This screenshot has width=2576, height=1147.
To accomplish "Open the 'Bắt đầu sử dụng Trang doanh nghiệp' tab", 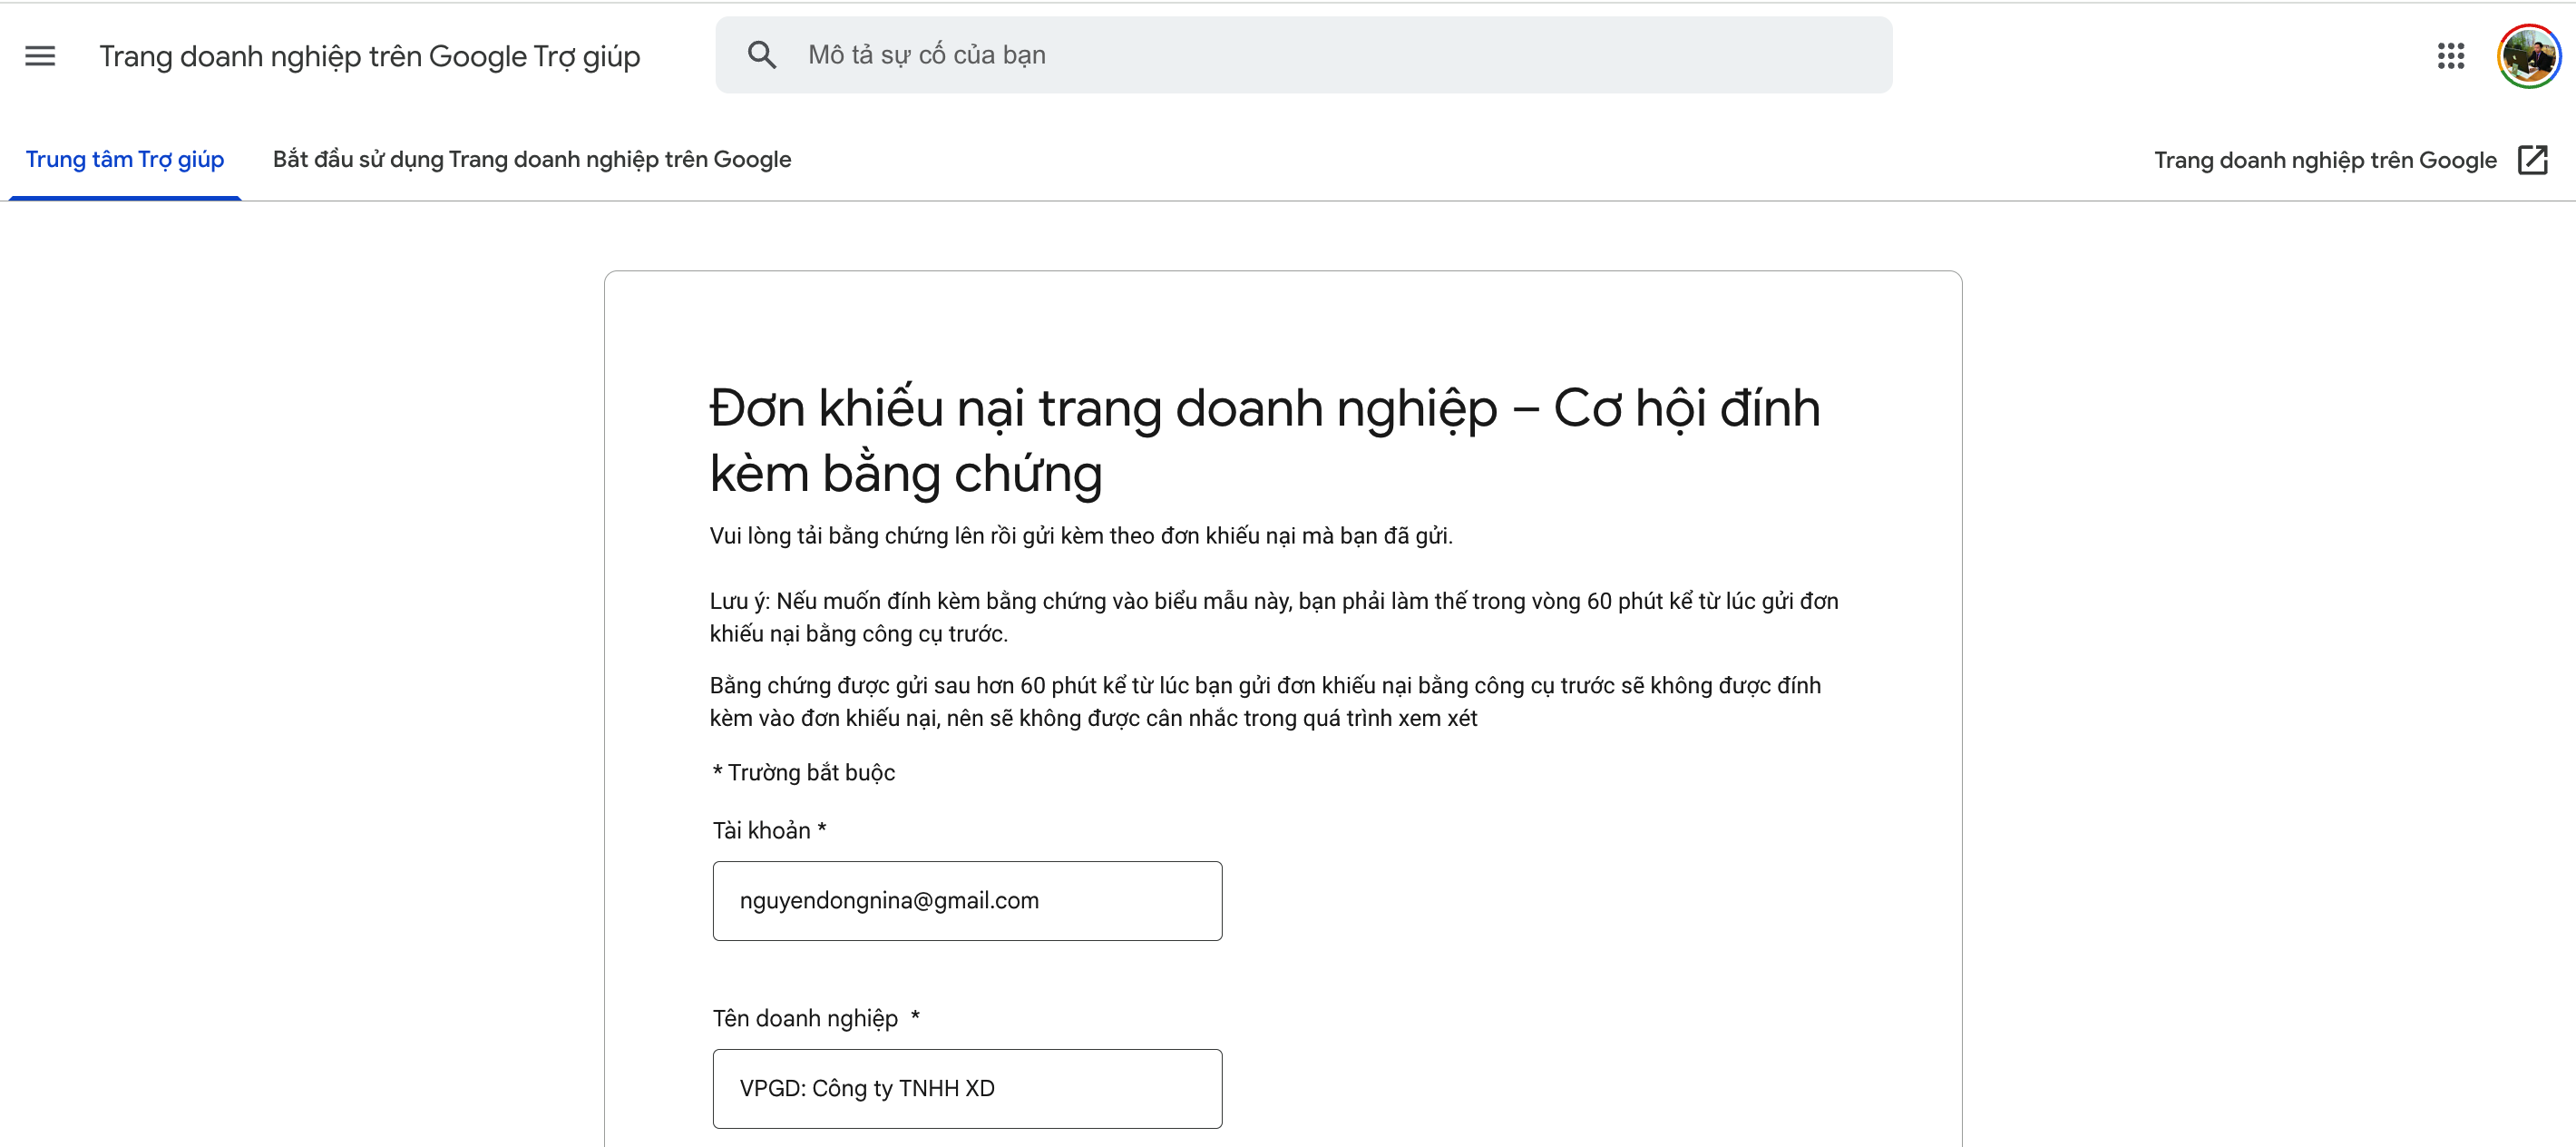I will 531,160.
